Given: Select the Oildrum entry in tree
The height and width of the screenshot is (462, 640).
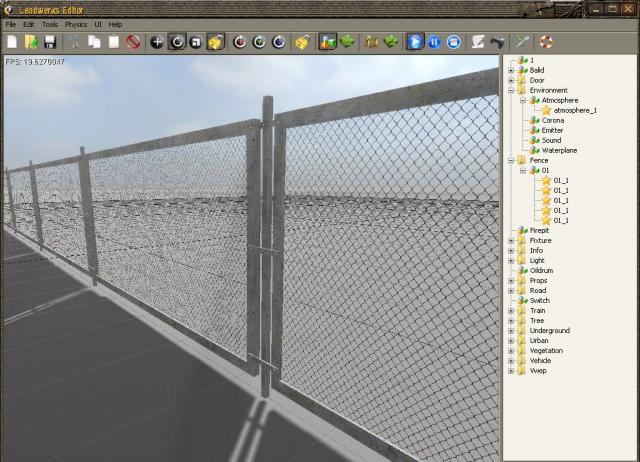Looking at the screenshot, I should 541,270.
